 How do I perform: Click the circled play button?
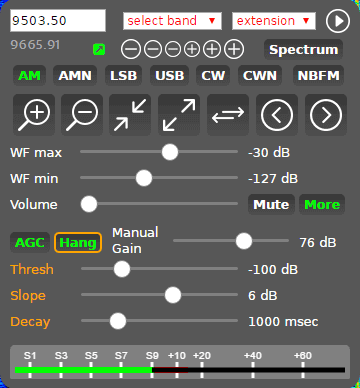[x=338, y=21]
